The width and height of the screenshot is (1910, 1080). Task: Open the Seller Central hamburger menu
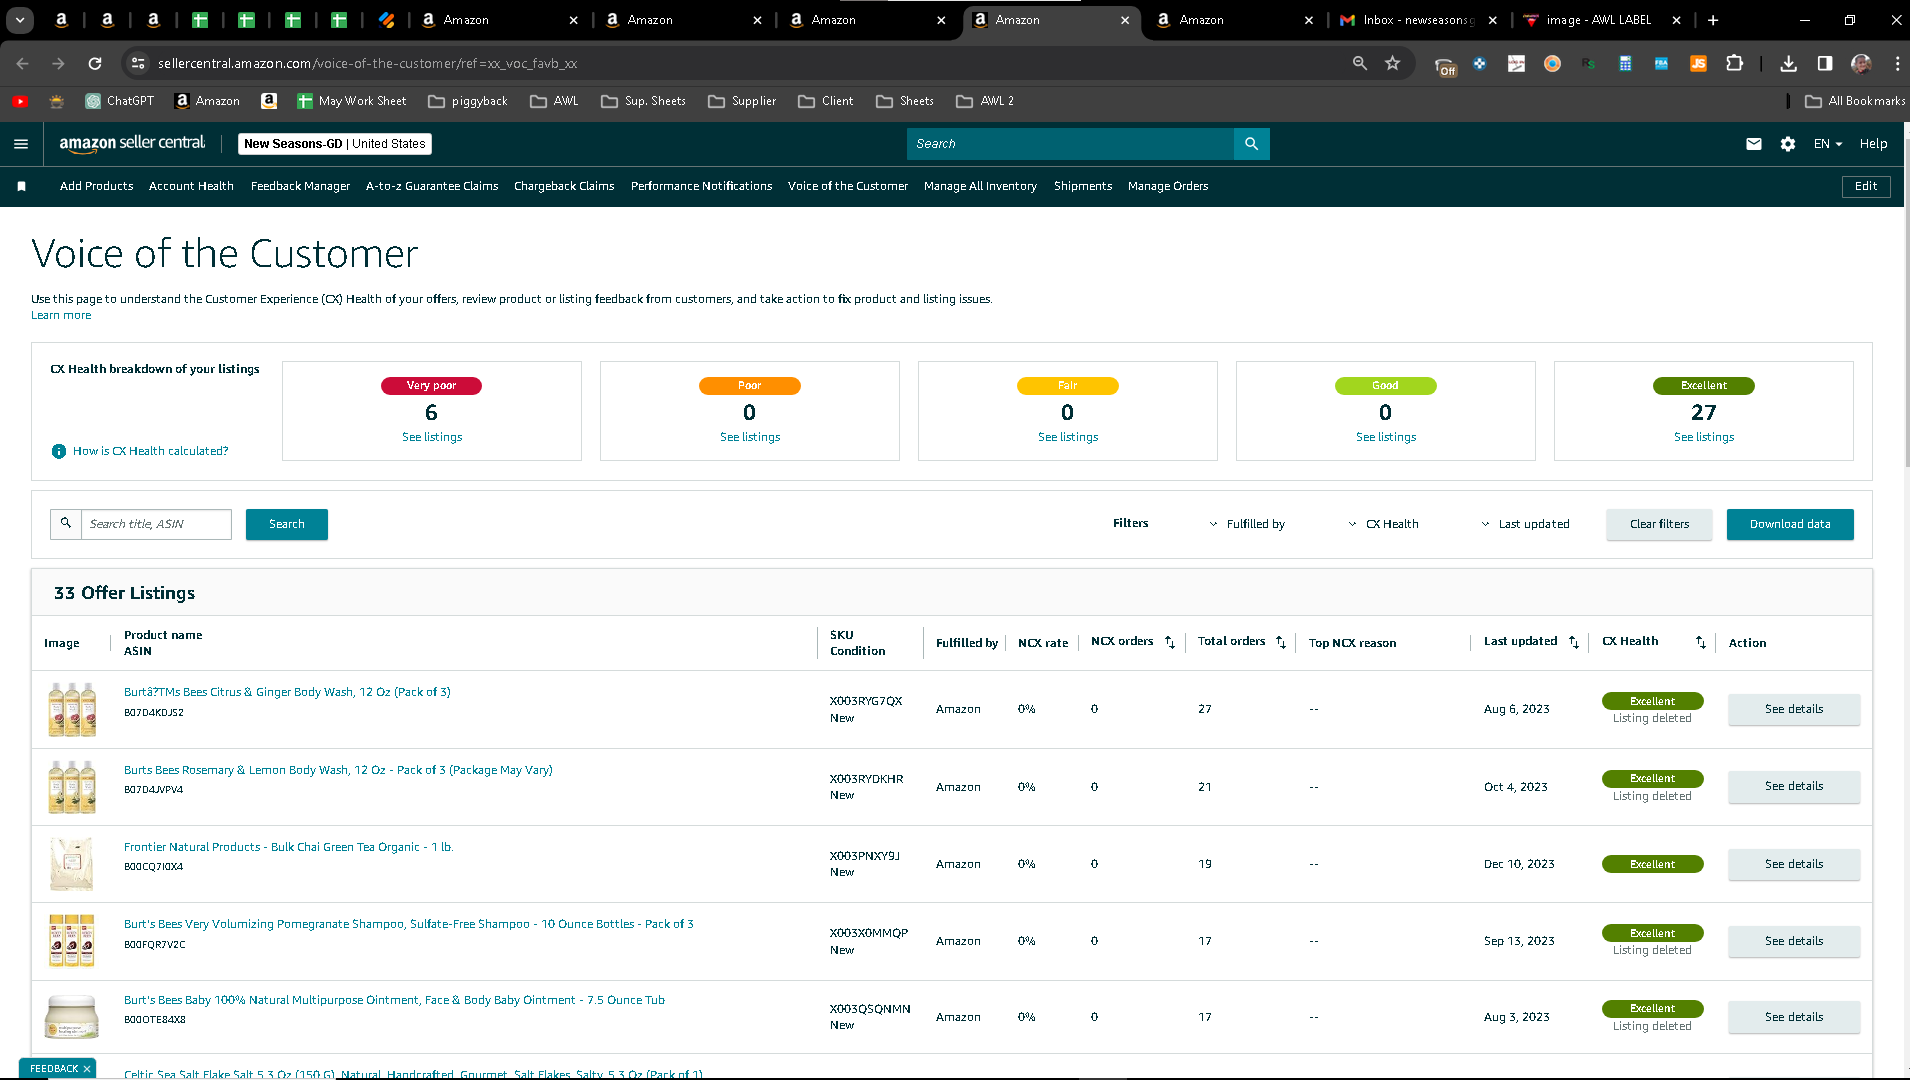(21, 144)
